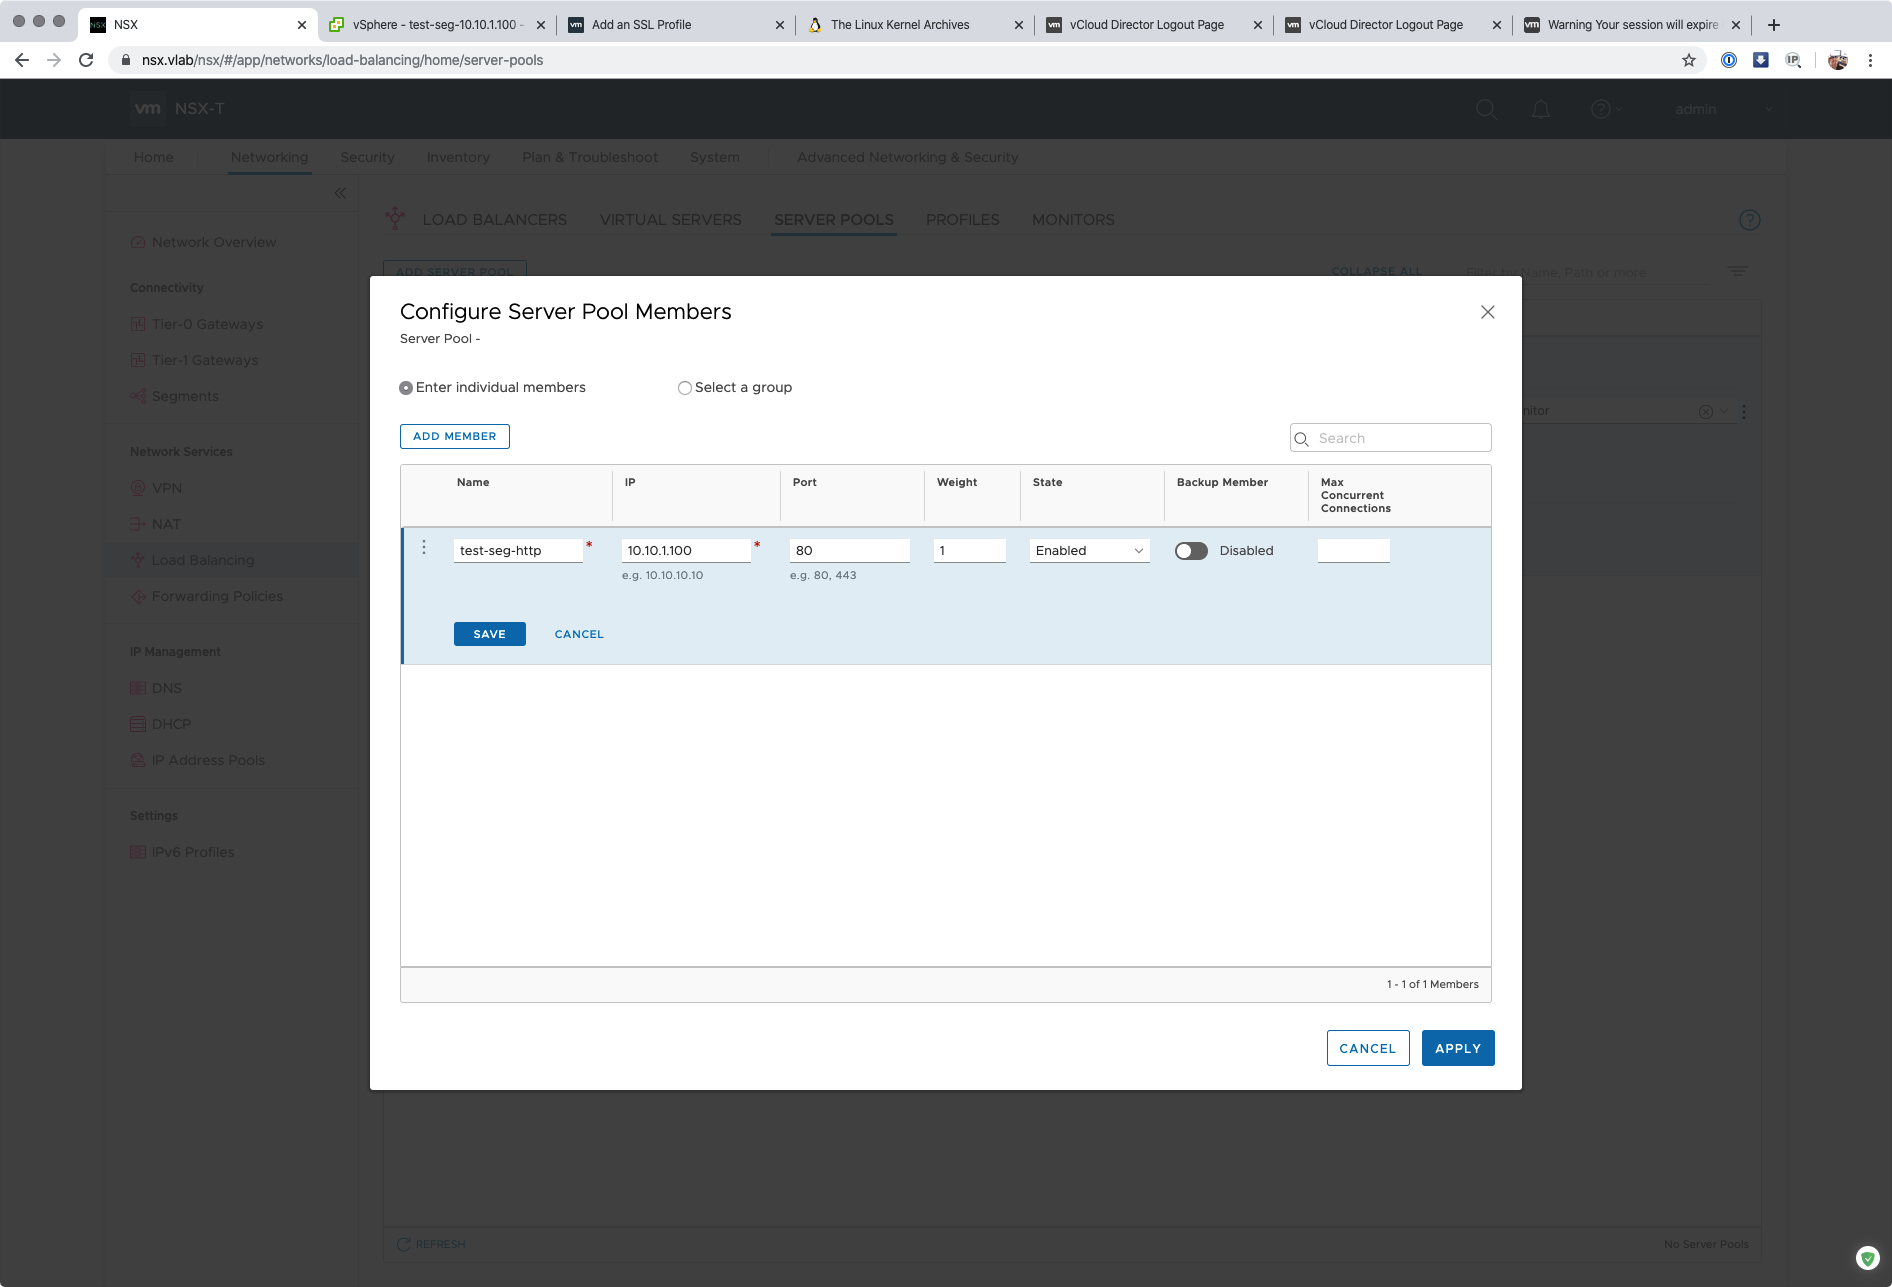1892x1287 pixels.
Task: Click the green shield extension icon
Action: 1867,1258
